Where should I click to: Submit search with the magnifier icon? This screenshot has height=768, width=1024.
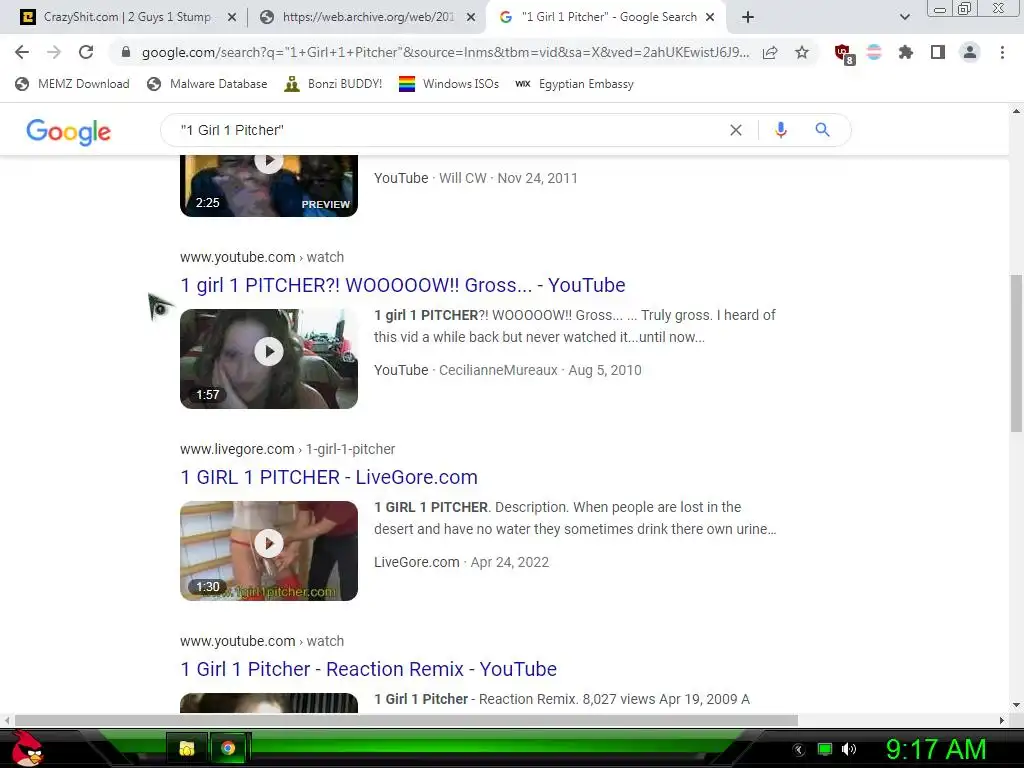coord(822,130)
